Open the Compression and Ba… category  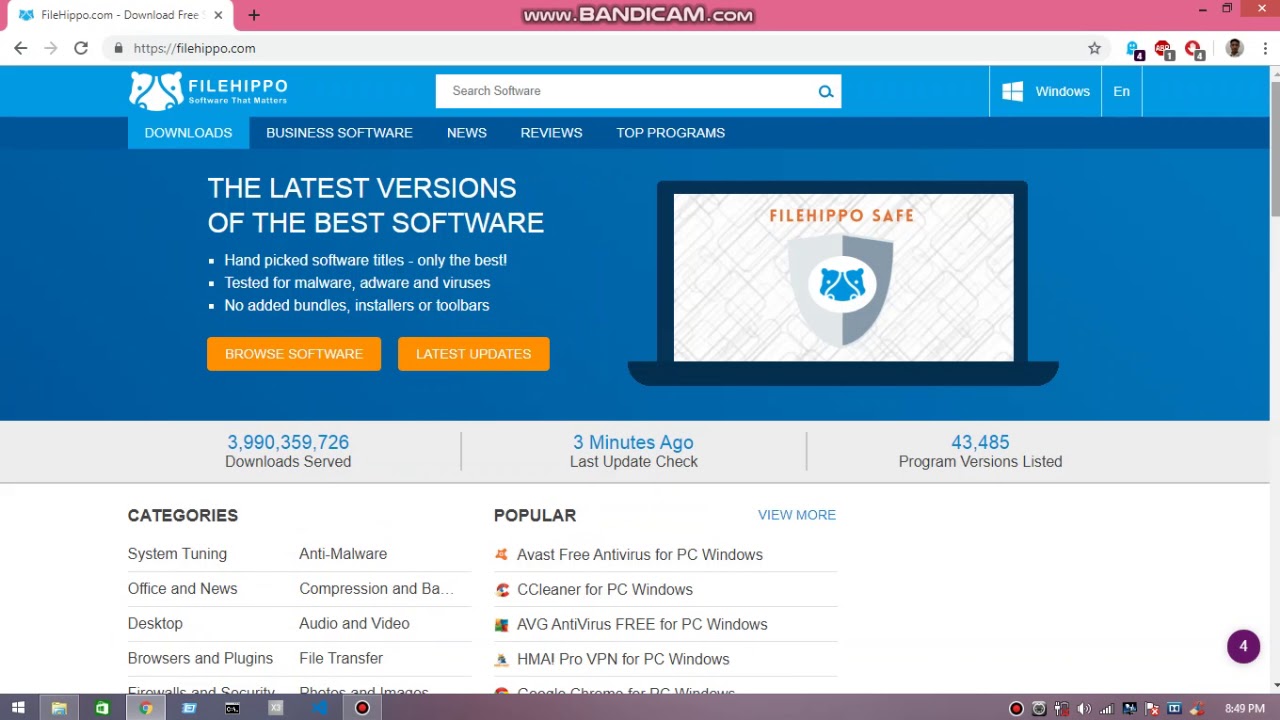point(376,588)
